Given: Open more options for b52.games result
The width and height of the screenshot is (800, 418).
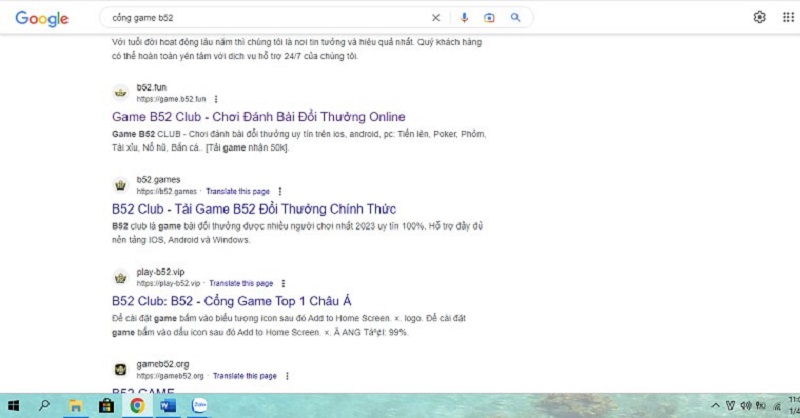Looking at the screenshot, I should 280,191.
